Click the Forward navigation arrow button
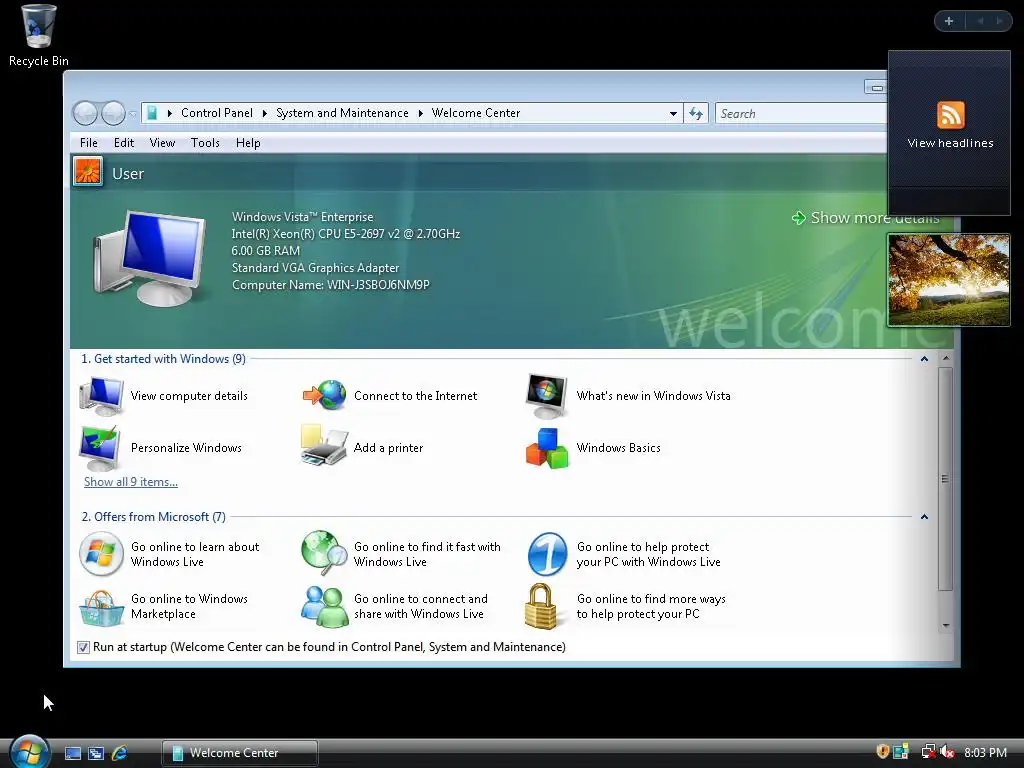The image size is (1024, 768). point(113,114)
